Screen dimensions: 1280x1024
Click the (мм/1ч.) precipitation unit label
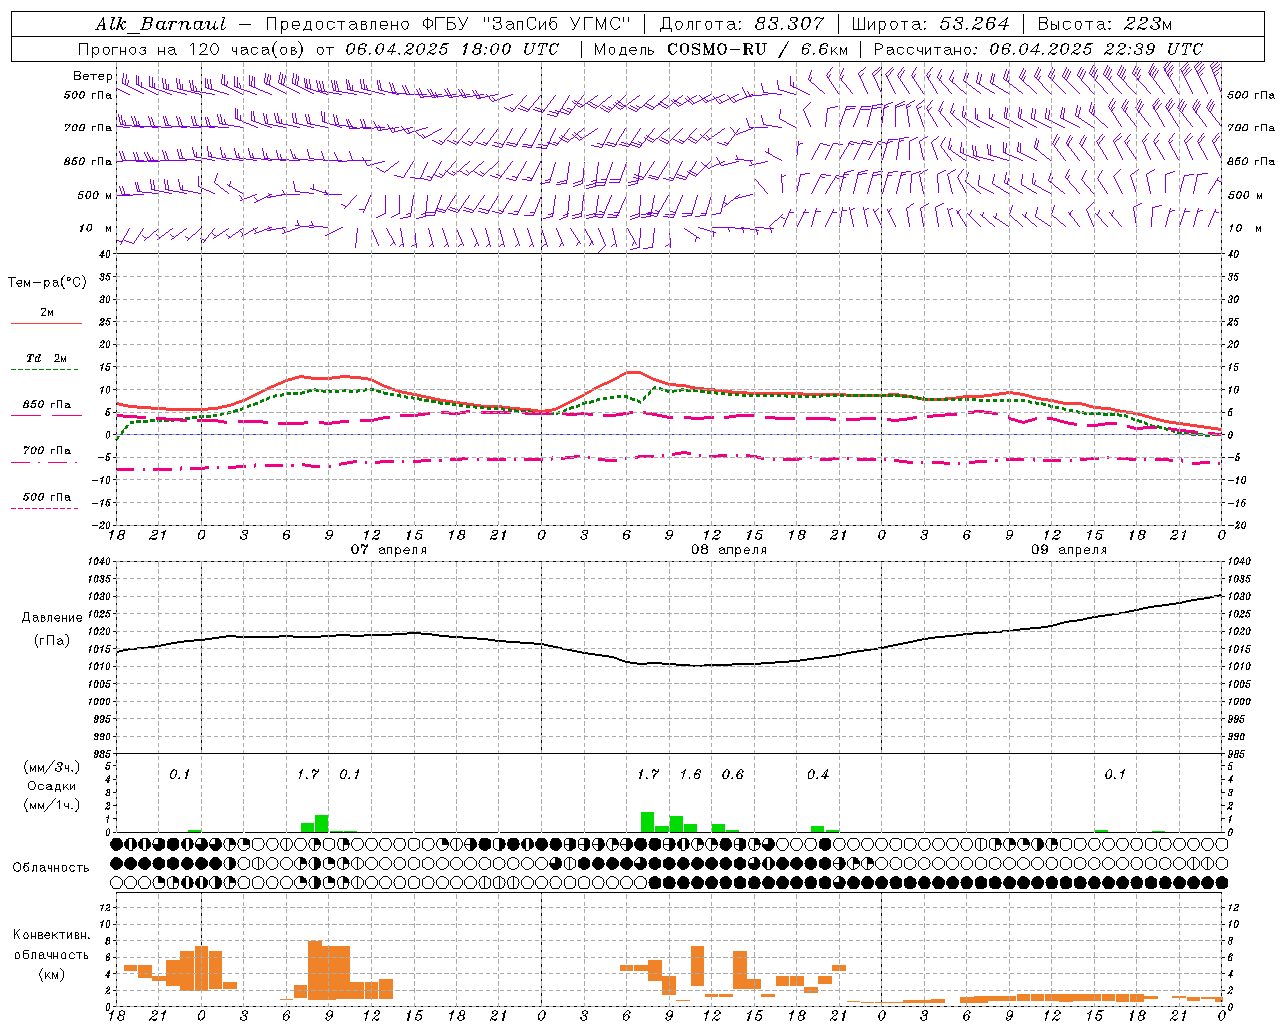(x=52, y=805)
